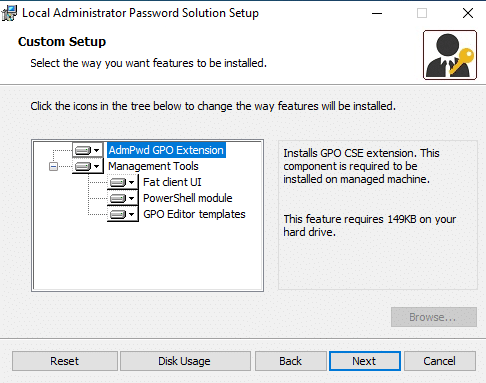Click the installer icon in title bar
The width and height of the screenshot is (486, 383).
click(9, 13)
